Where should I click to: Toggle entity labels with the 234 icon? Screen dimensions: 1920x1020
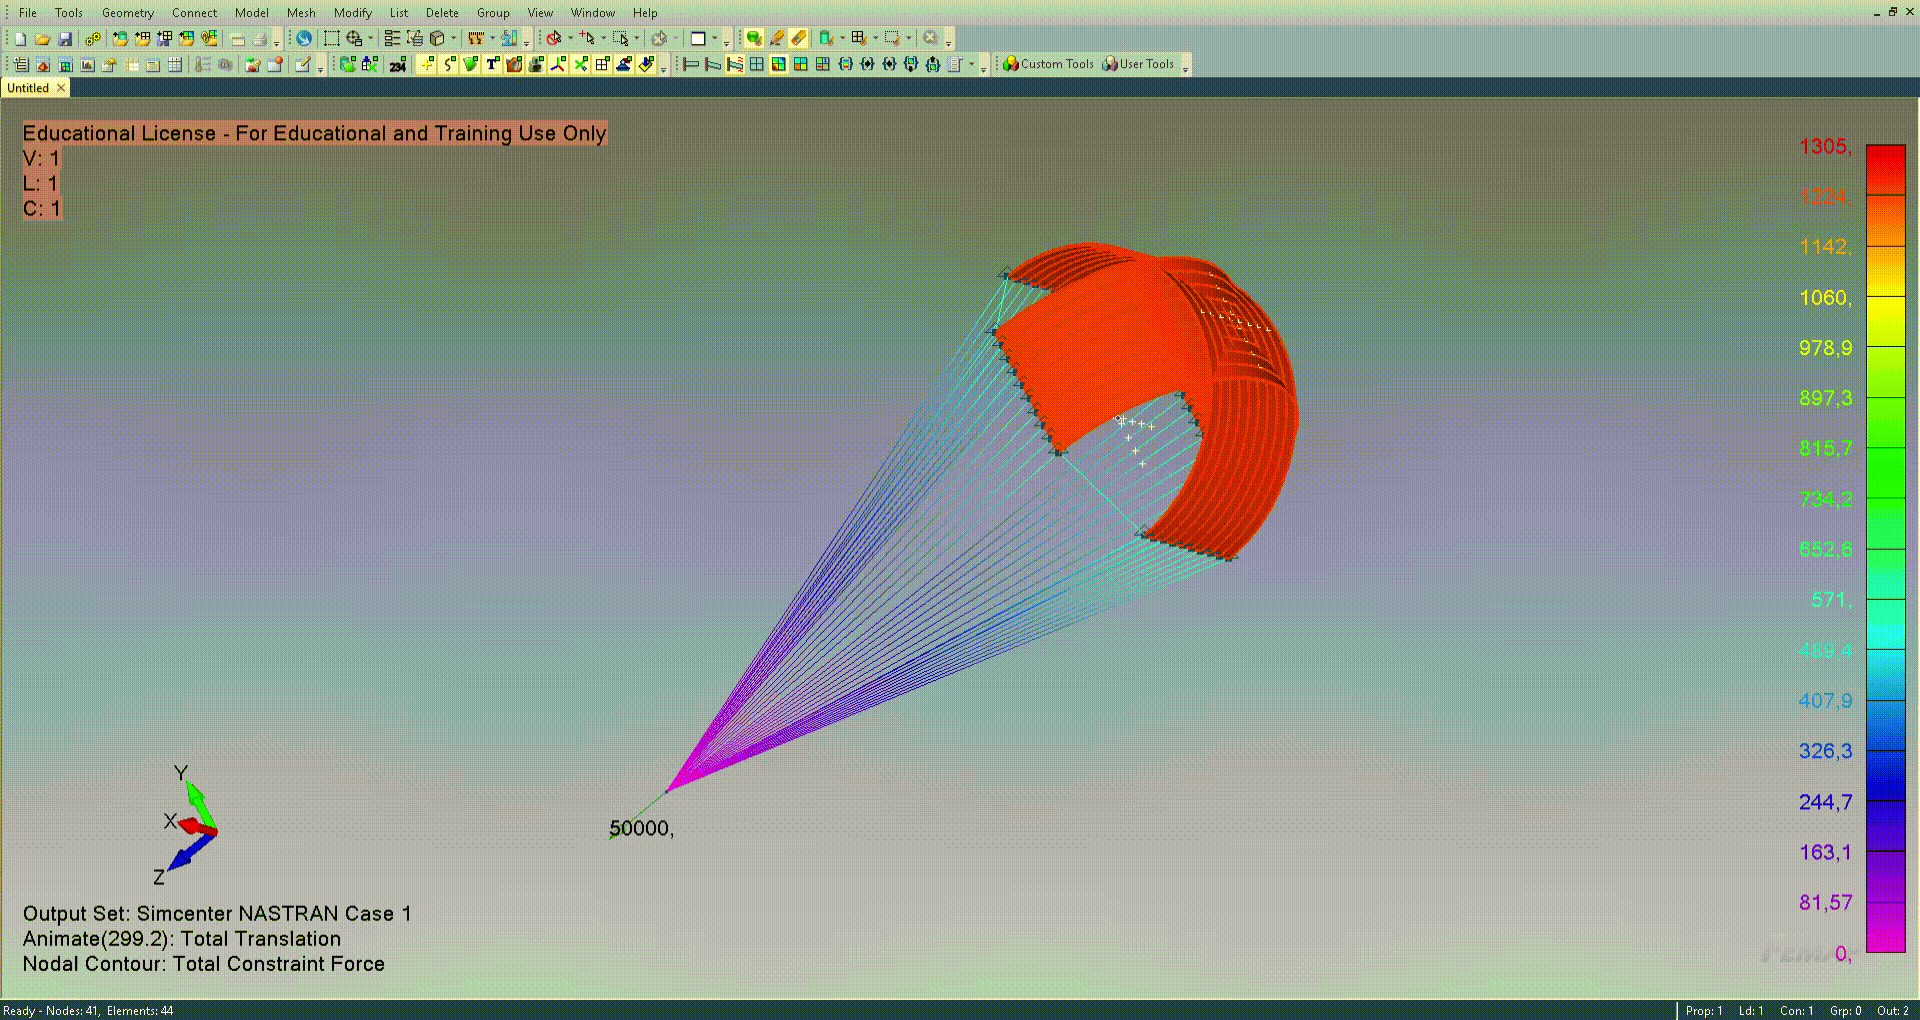point(397,64)
